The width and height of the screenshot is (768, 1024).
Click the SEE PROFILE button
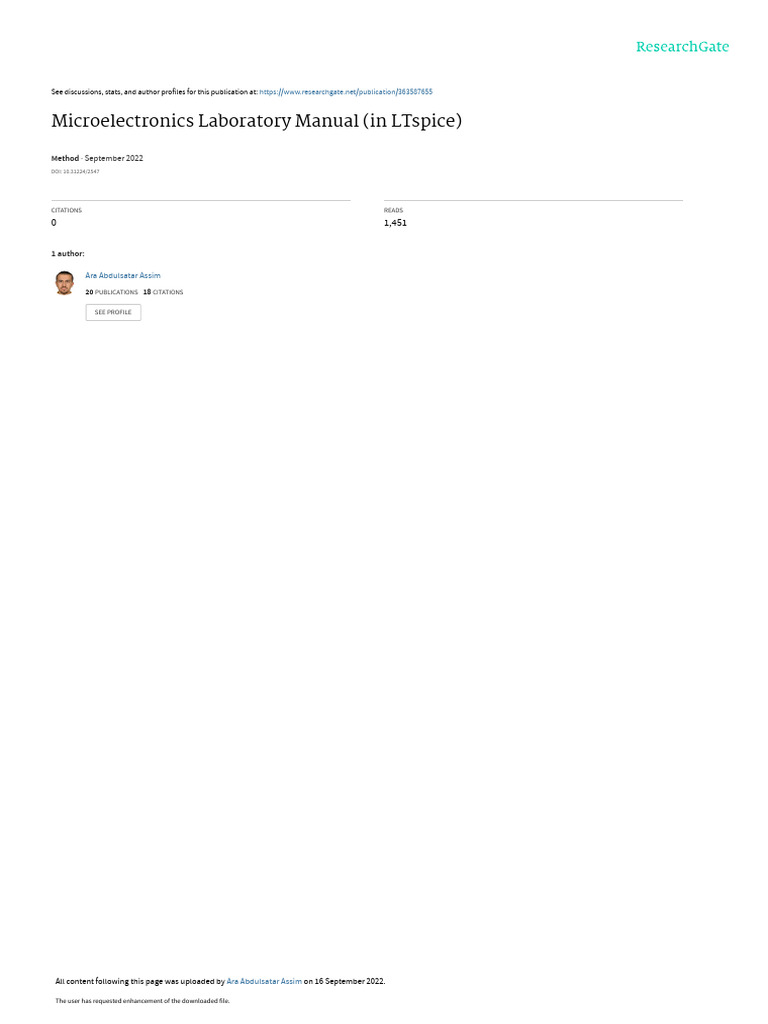click(x=113, y=312)
